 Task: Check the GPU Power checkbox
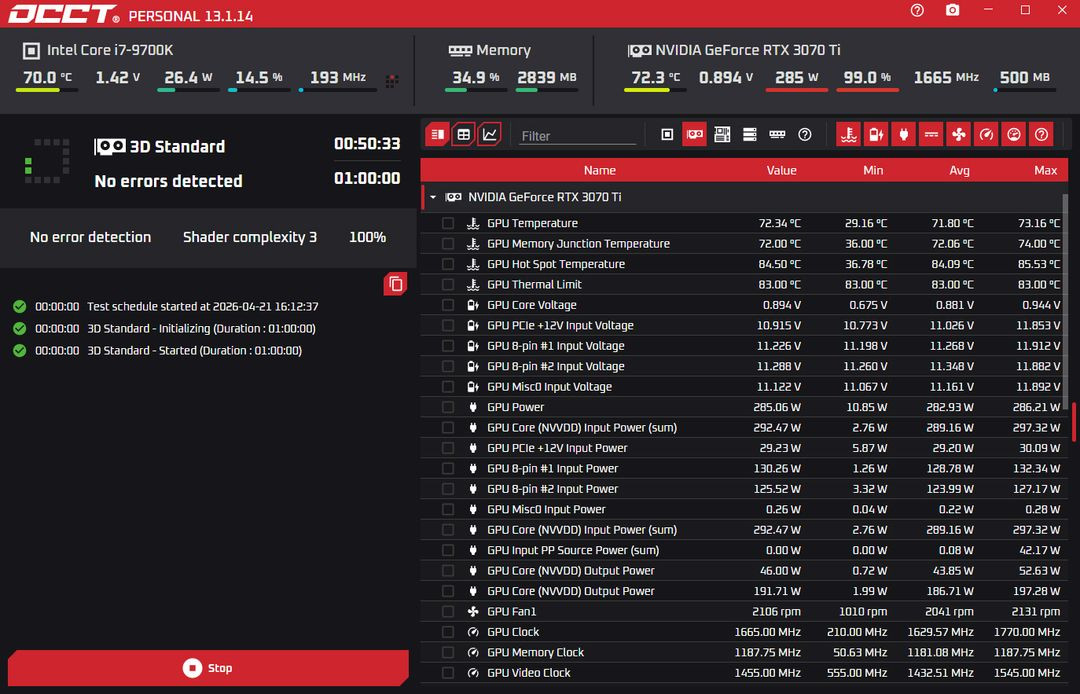(x=448, y=407)
